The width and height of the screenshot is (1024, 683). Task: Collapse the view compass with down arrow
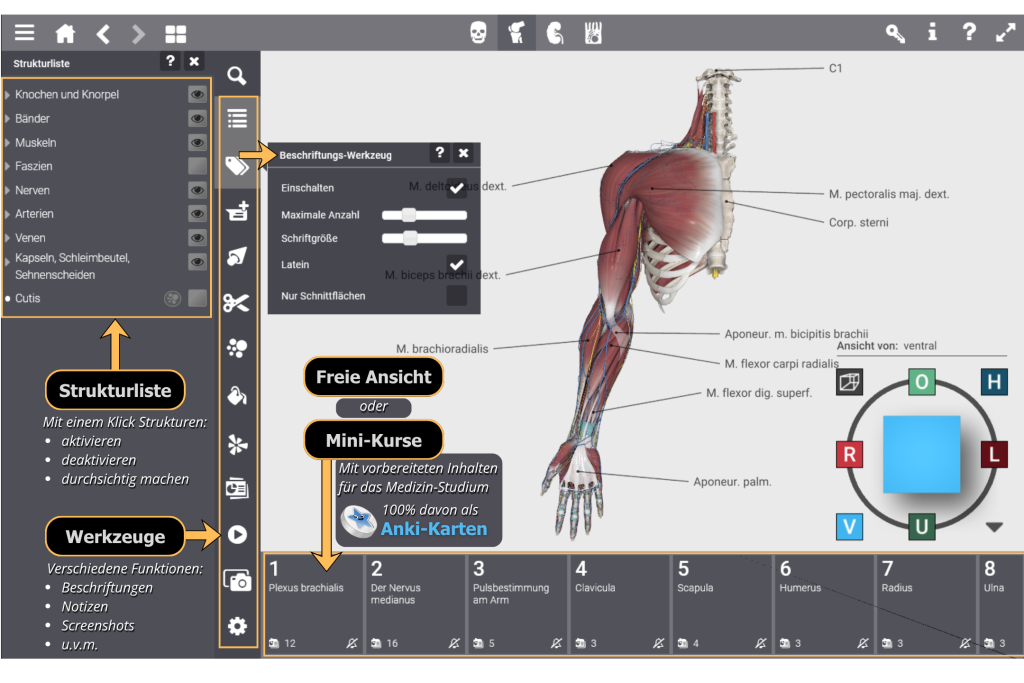coord(994,527)
